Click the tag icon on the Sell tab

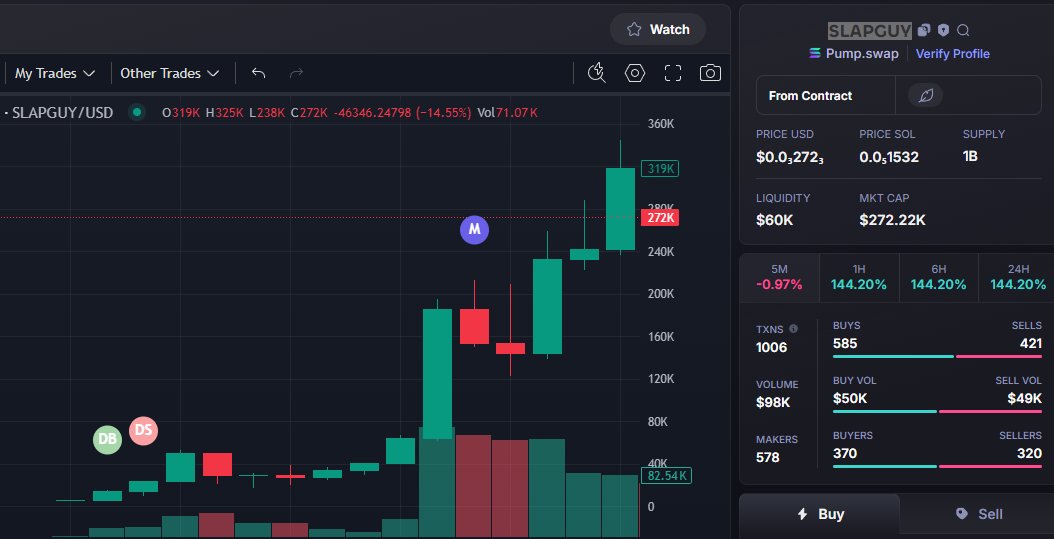(962, 514)
